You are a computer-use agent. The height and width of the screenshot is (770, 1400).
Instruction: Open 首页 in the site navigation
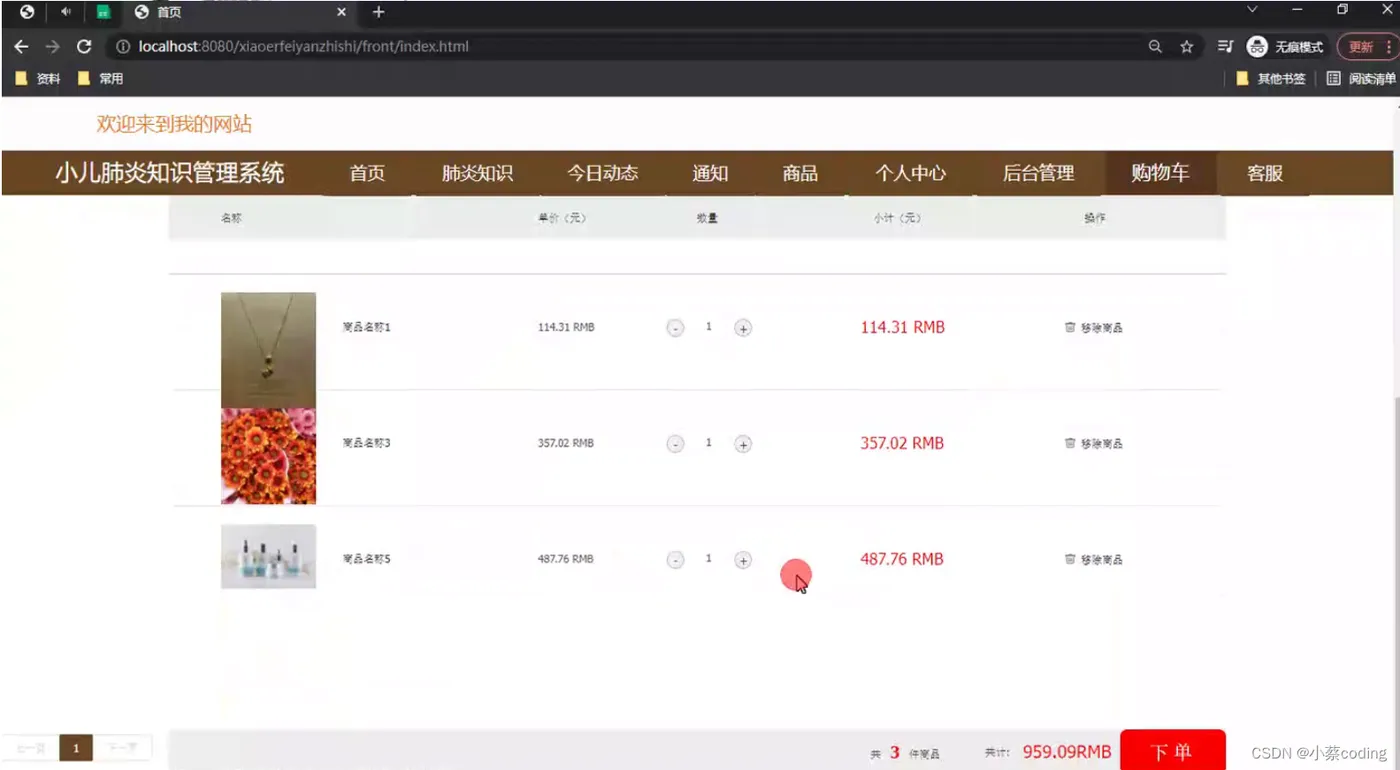coord(367,173)
